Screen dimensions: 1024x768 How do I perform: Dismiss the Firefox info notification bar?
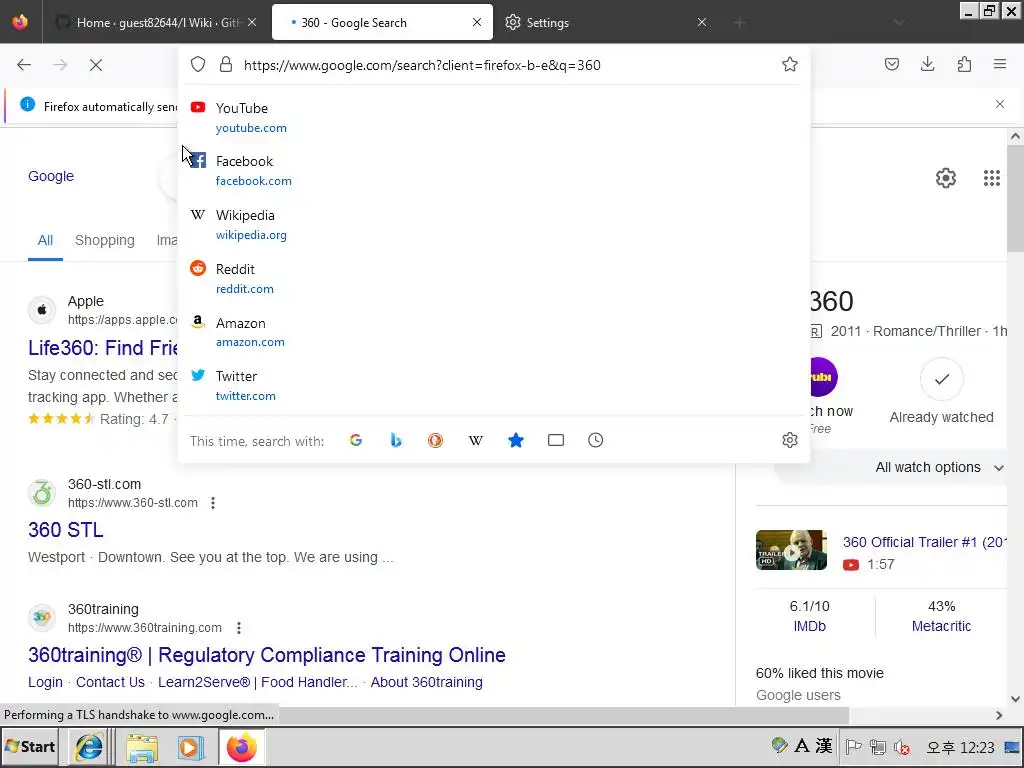coord(1000,104)
